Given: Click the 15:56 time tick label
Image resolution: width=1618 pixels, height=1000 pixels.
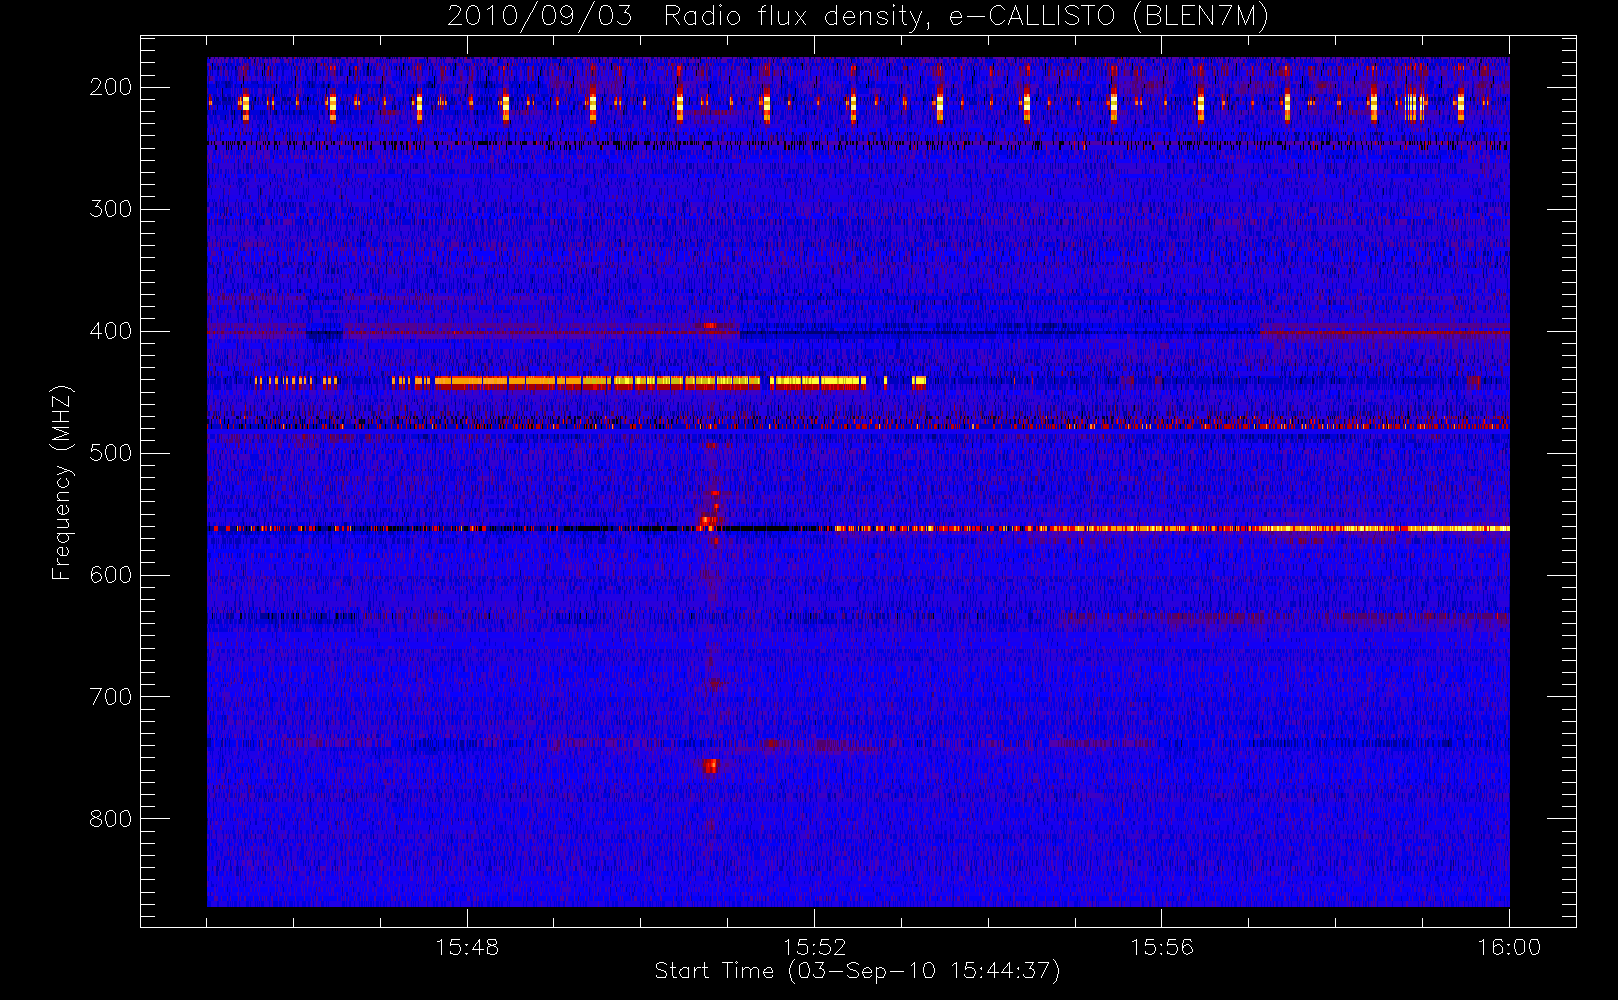Looking at the screenshot, I should click(1162, 947).
